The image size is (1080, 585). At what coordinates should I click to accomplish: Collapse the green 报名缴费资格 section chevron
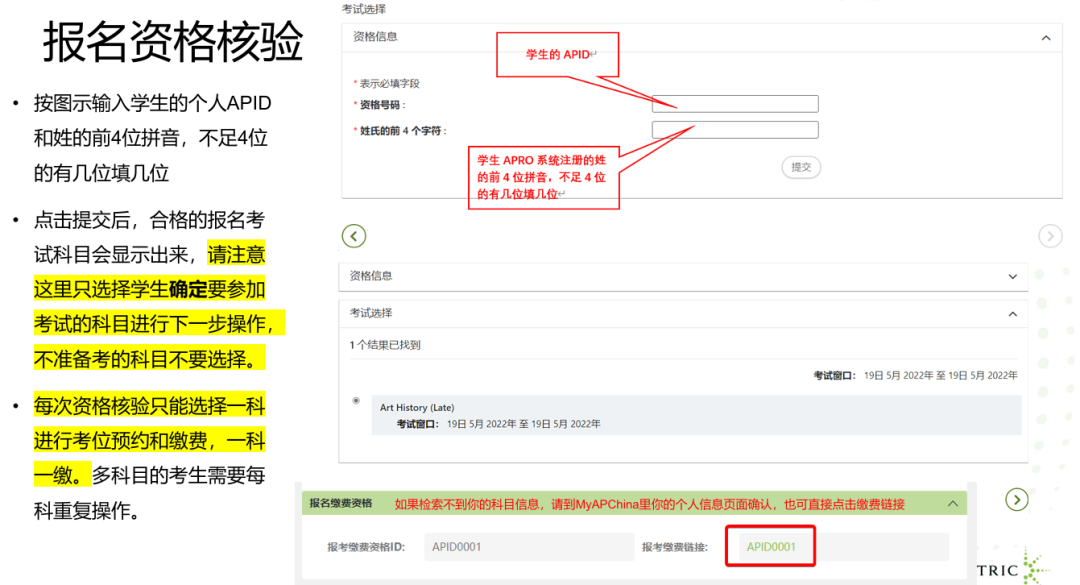click(952, 504)
